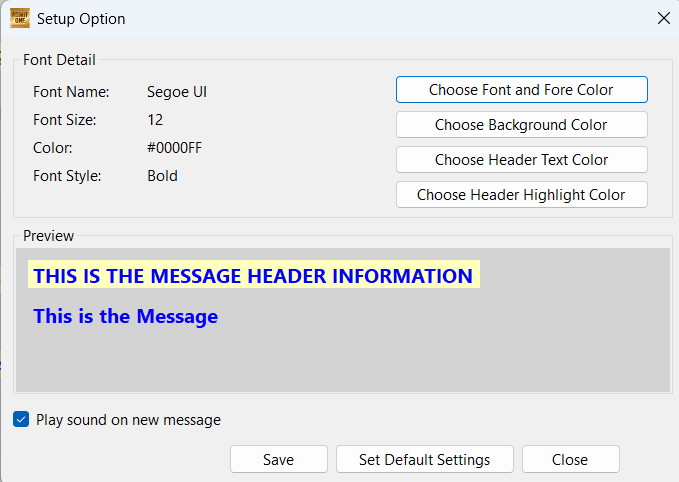Screen dimensions: 679x482
Task: Save the current font settings
Action: pos(278,459)
